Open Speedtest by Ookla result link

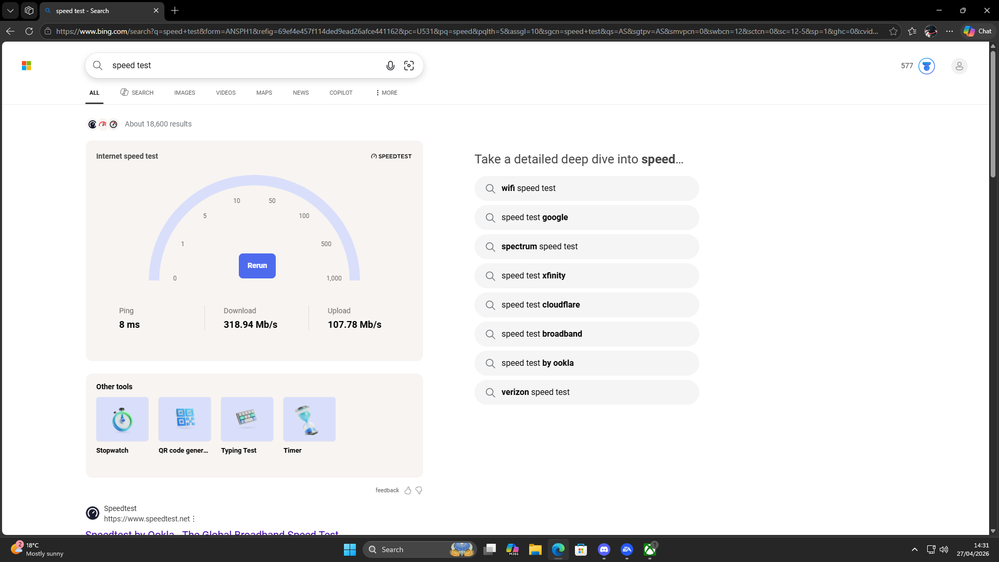(212, 533)
